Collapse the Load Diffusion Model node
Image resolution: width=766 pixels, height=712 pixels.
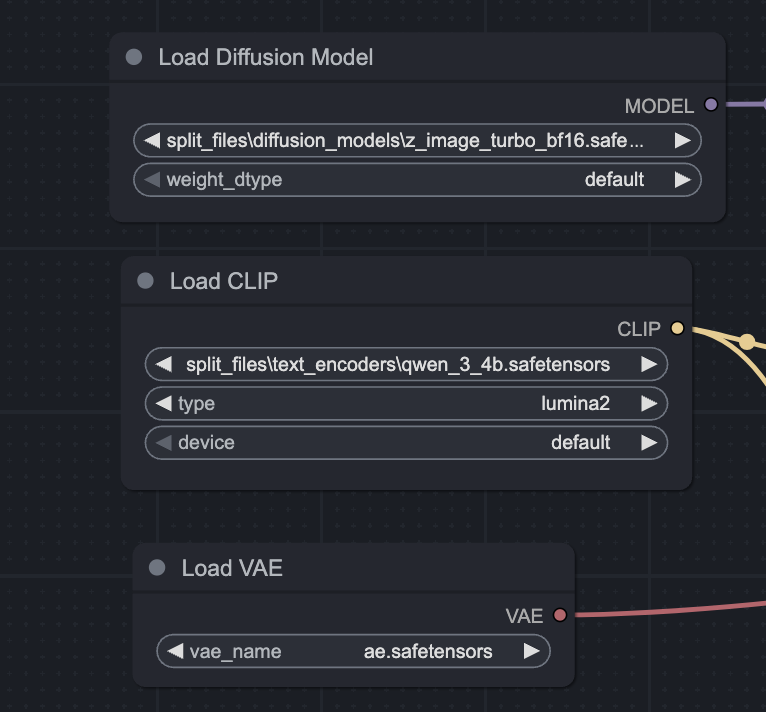click(x=134, y=57)
